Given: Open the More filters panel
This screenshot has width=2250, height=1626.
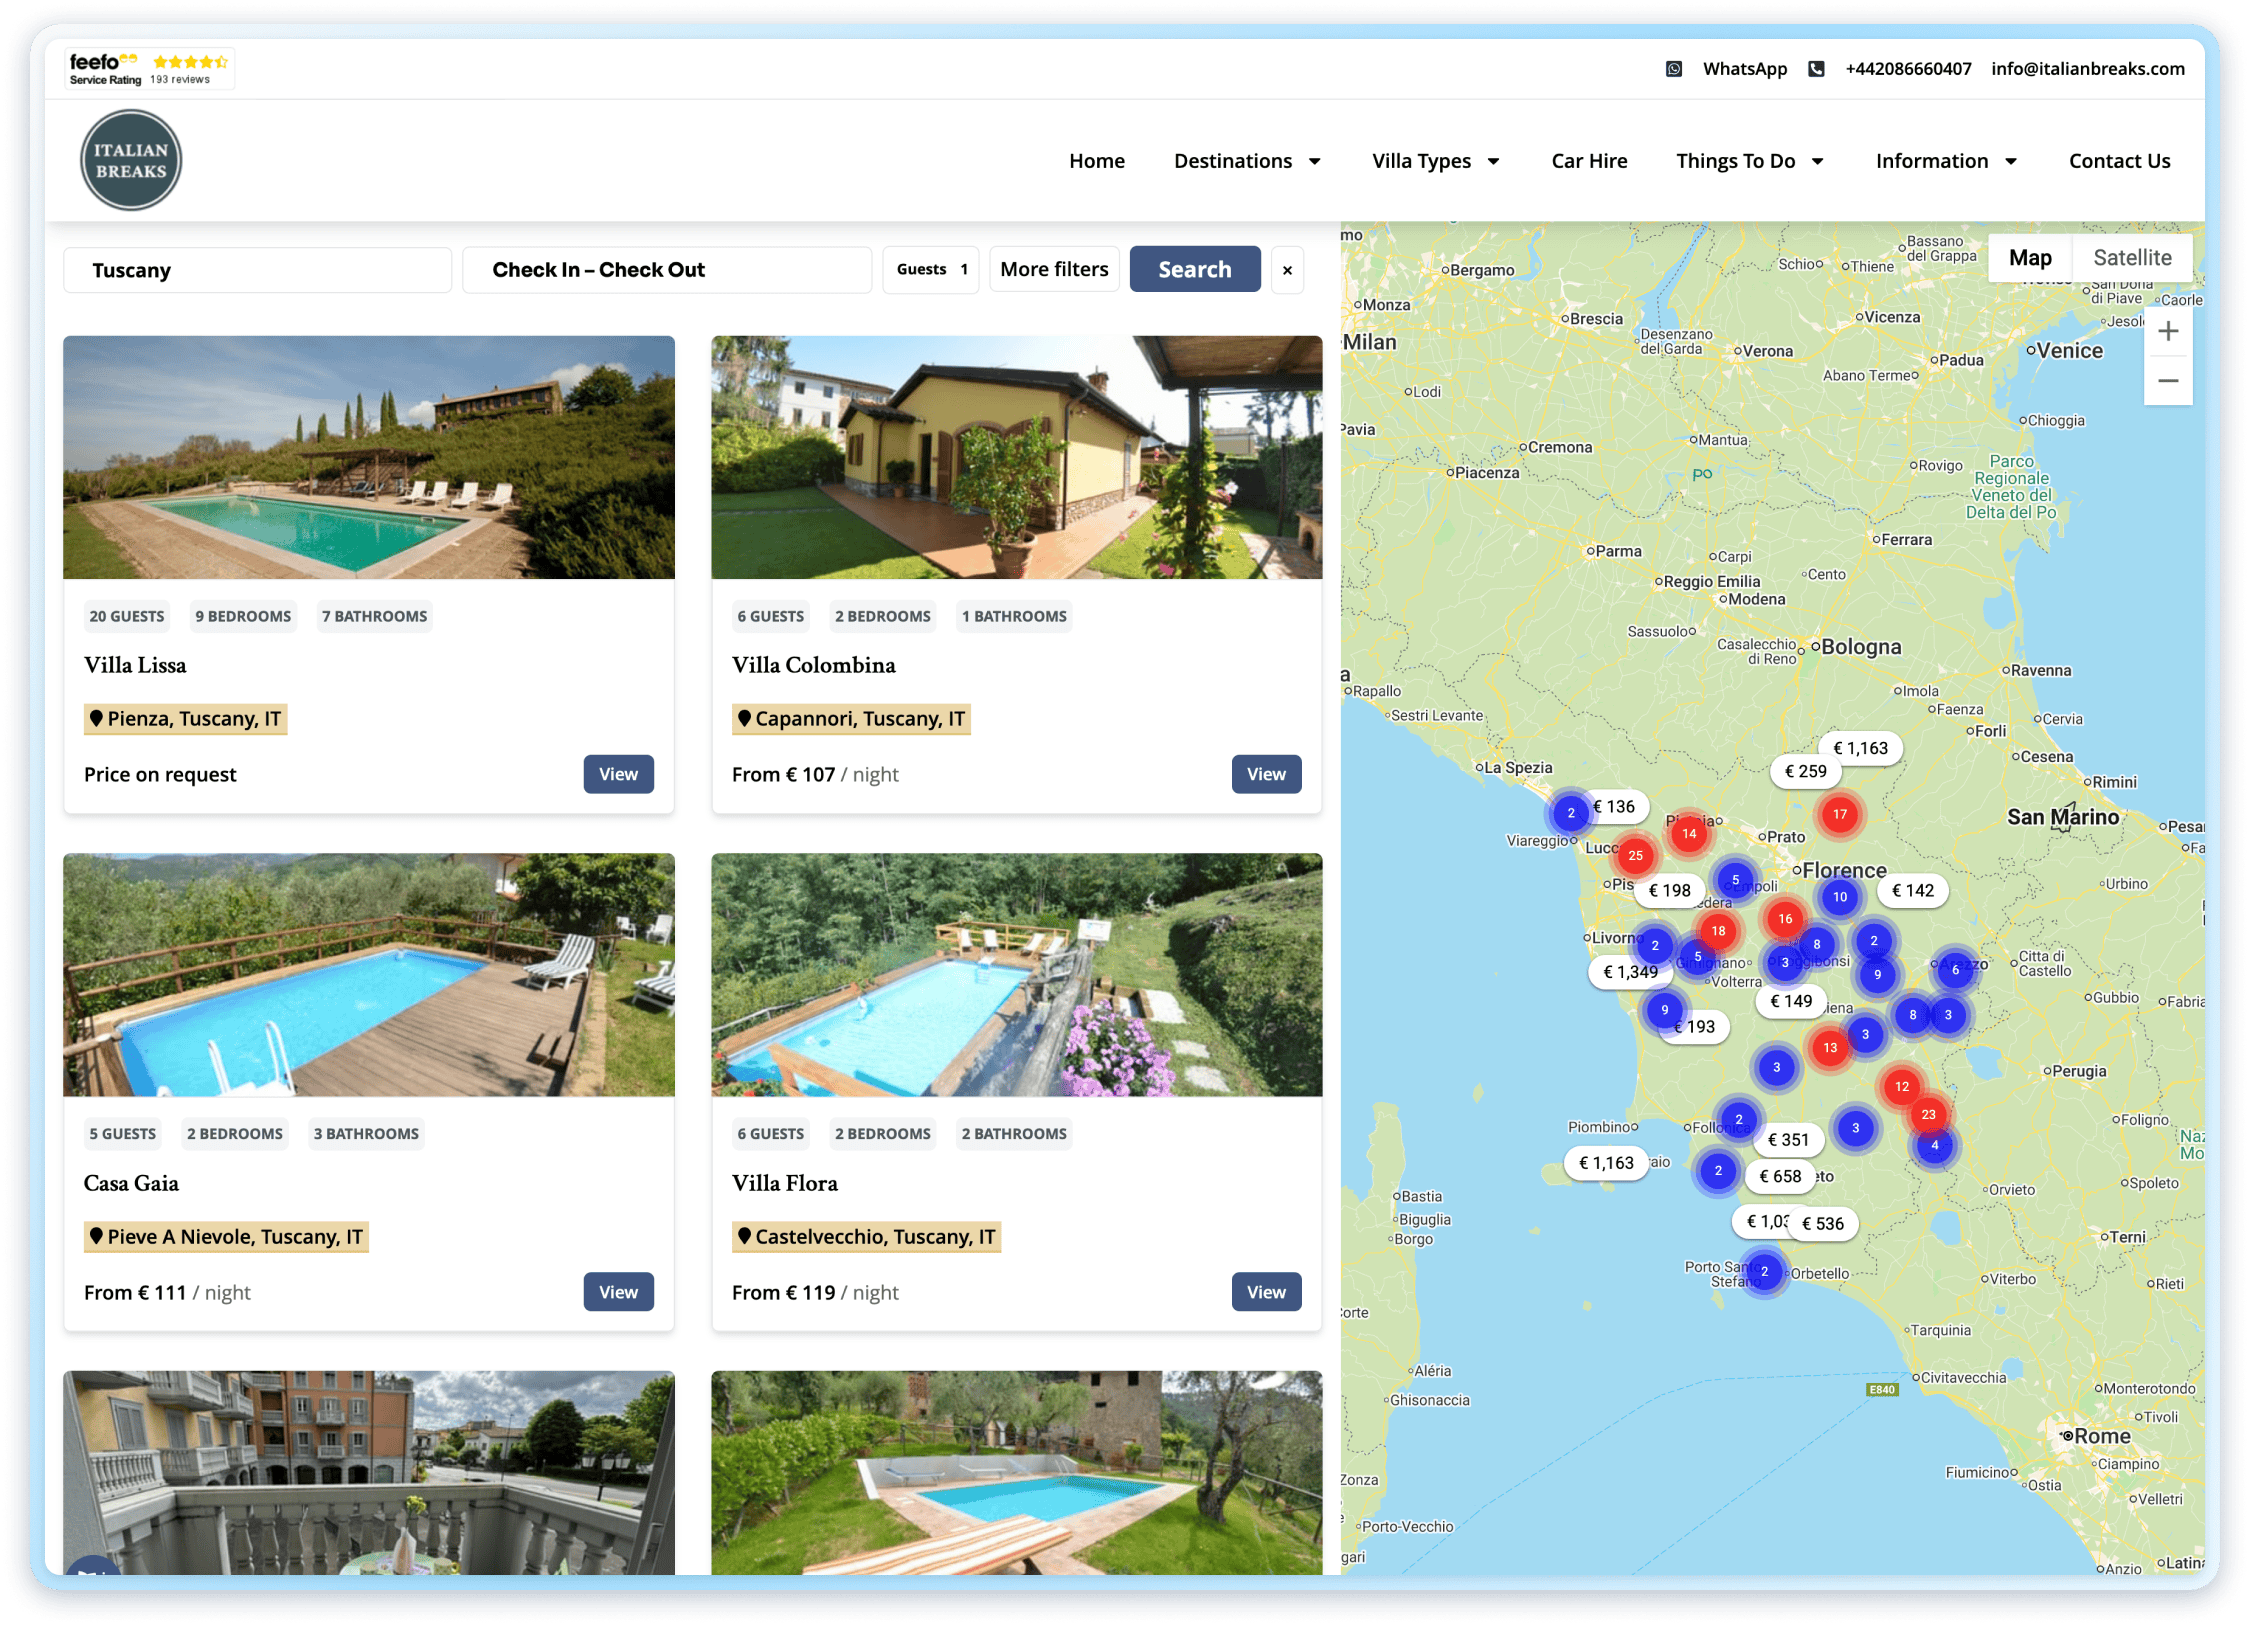Looking at the screenshot, I should [1054, 270].
